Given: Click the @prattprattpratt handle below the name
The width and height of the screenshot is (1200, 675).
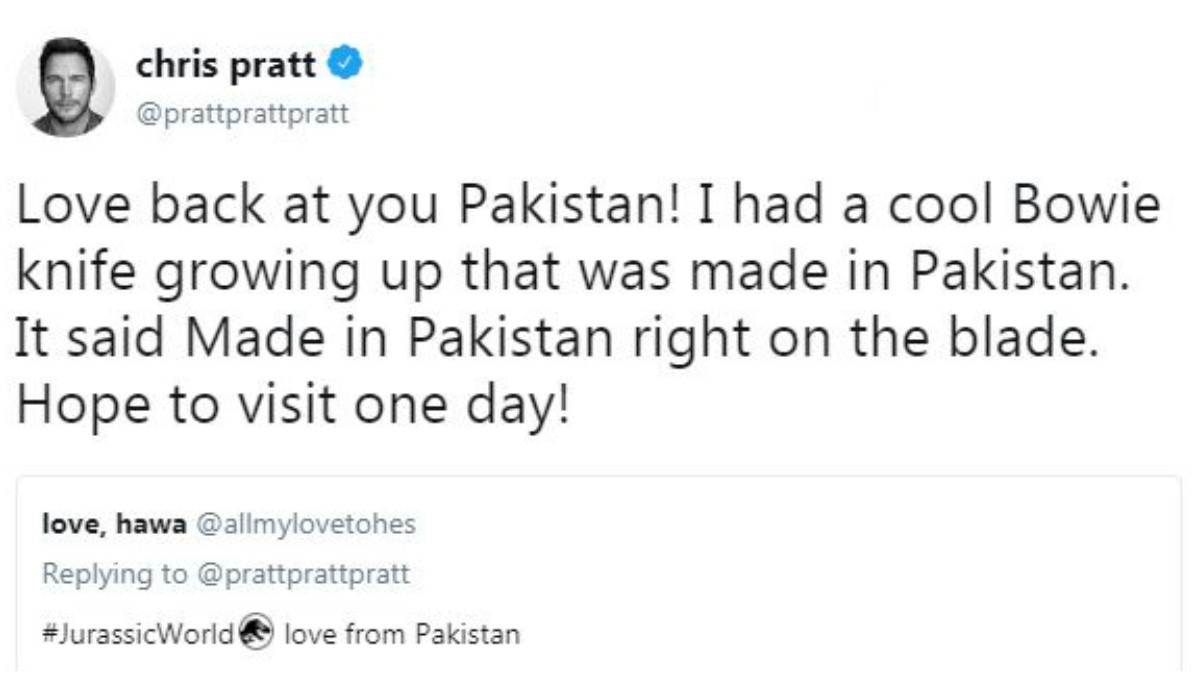Looking at the screenshot, I should (x=243, y=113).
